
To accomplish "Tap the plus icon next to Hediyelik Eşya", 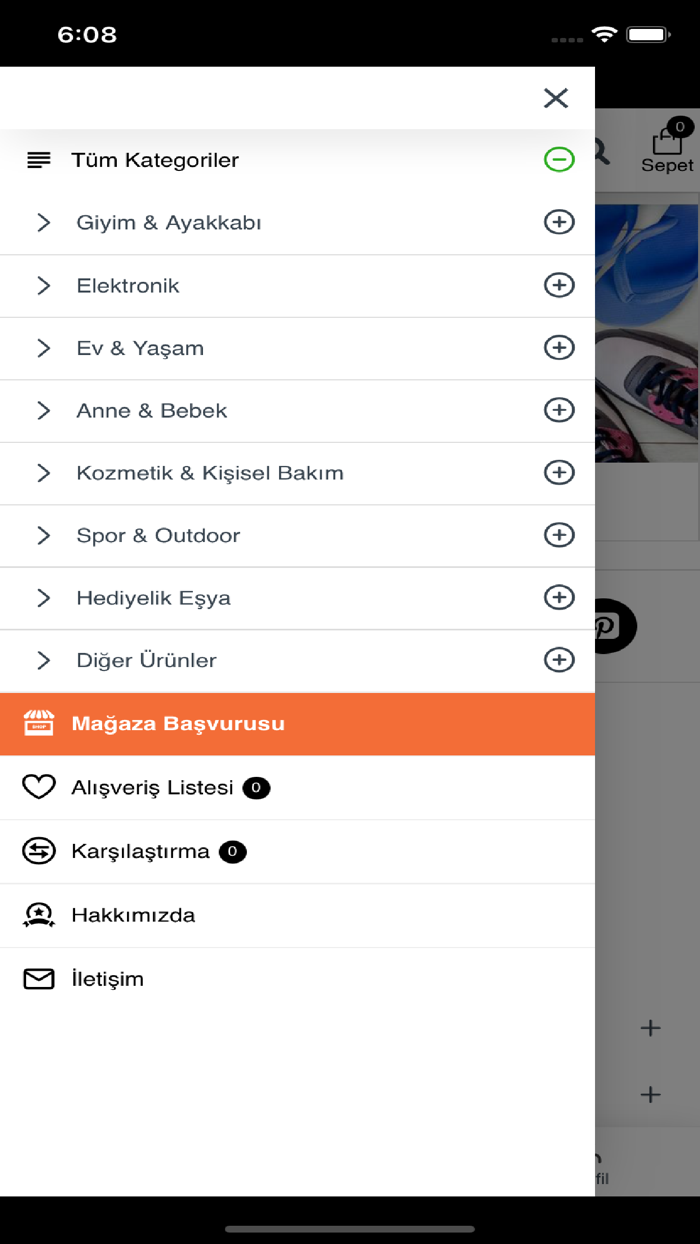I will (559, 597).
